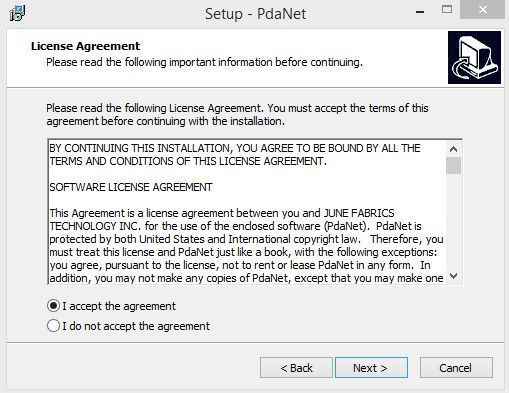This screenshot has width=509, height=393.
Task: Click the "JUNE FABRICS" text in the license
Action: pyautogui.click(x=359, y=213)
